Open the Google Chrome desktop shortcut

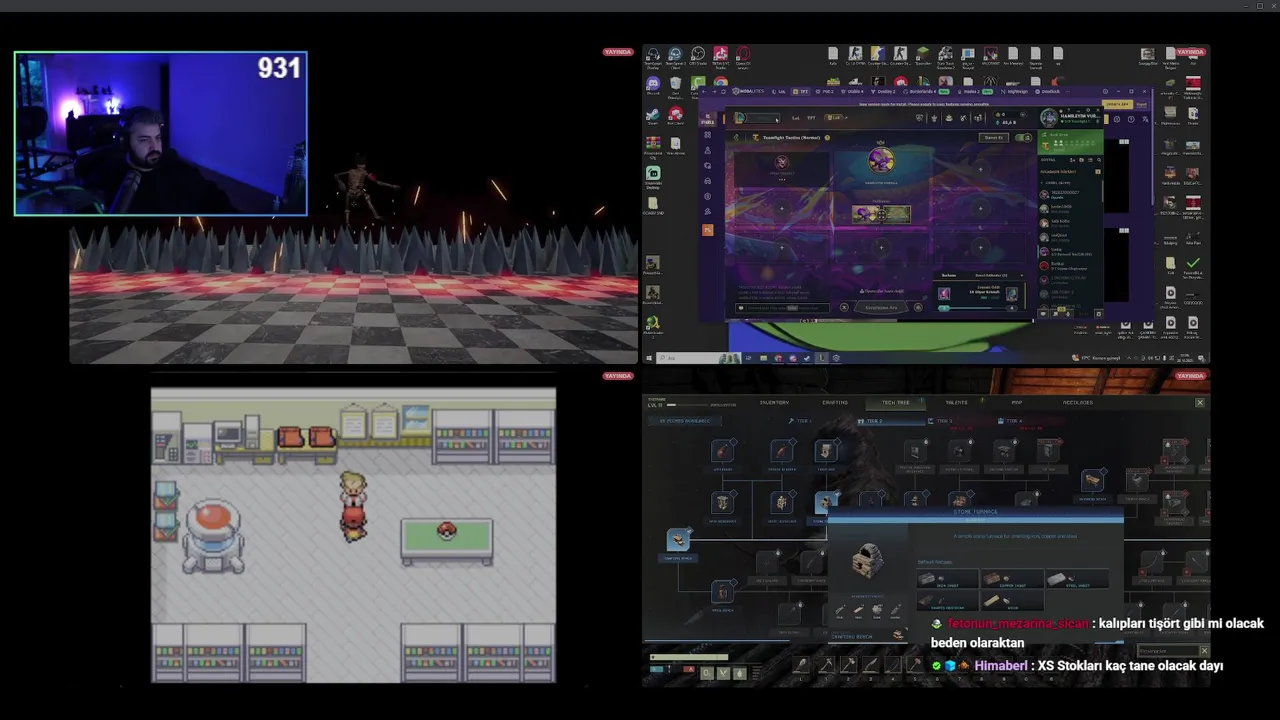point(720,82)
